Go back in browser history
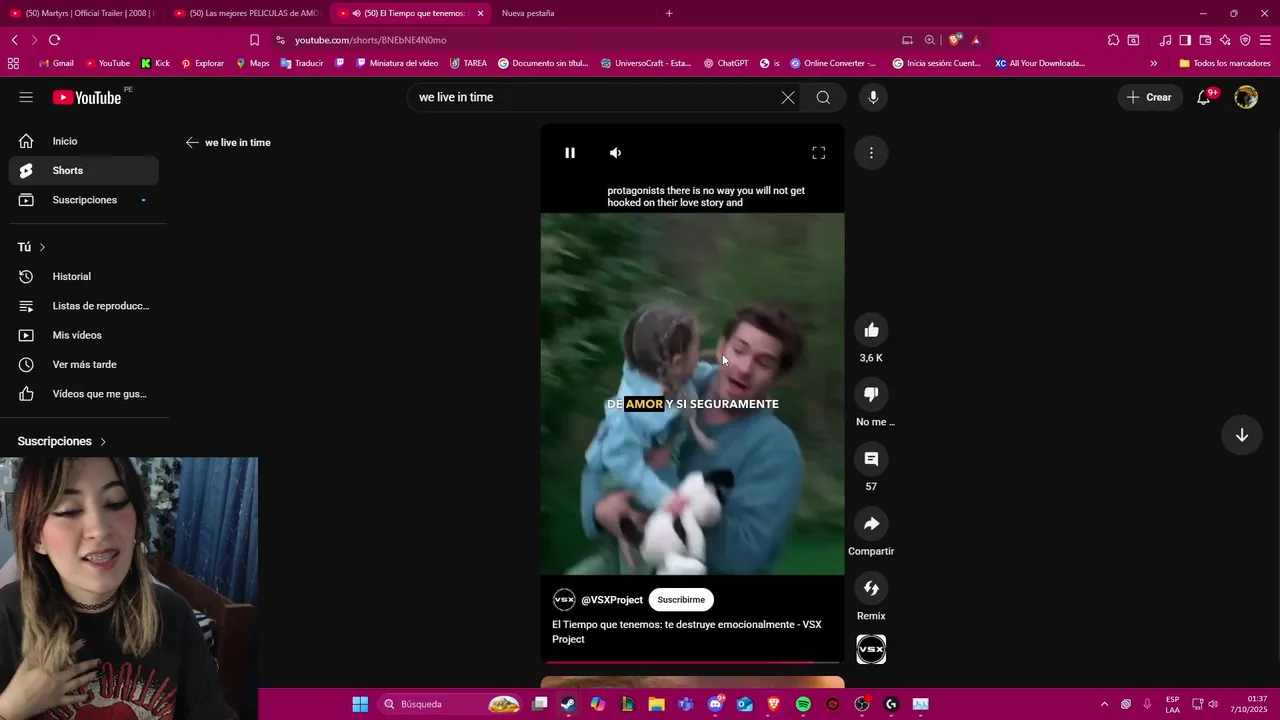This screenshot has height=720, width=1280. coord(14,40)
